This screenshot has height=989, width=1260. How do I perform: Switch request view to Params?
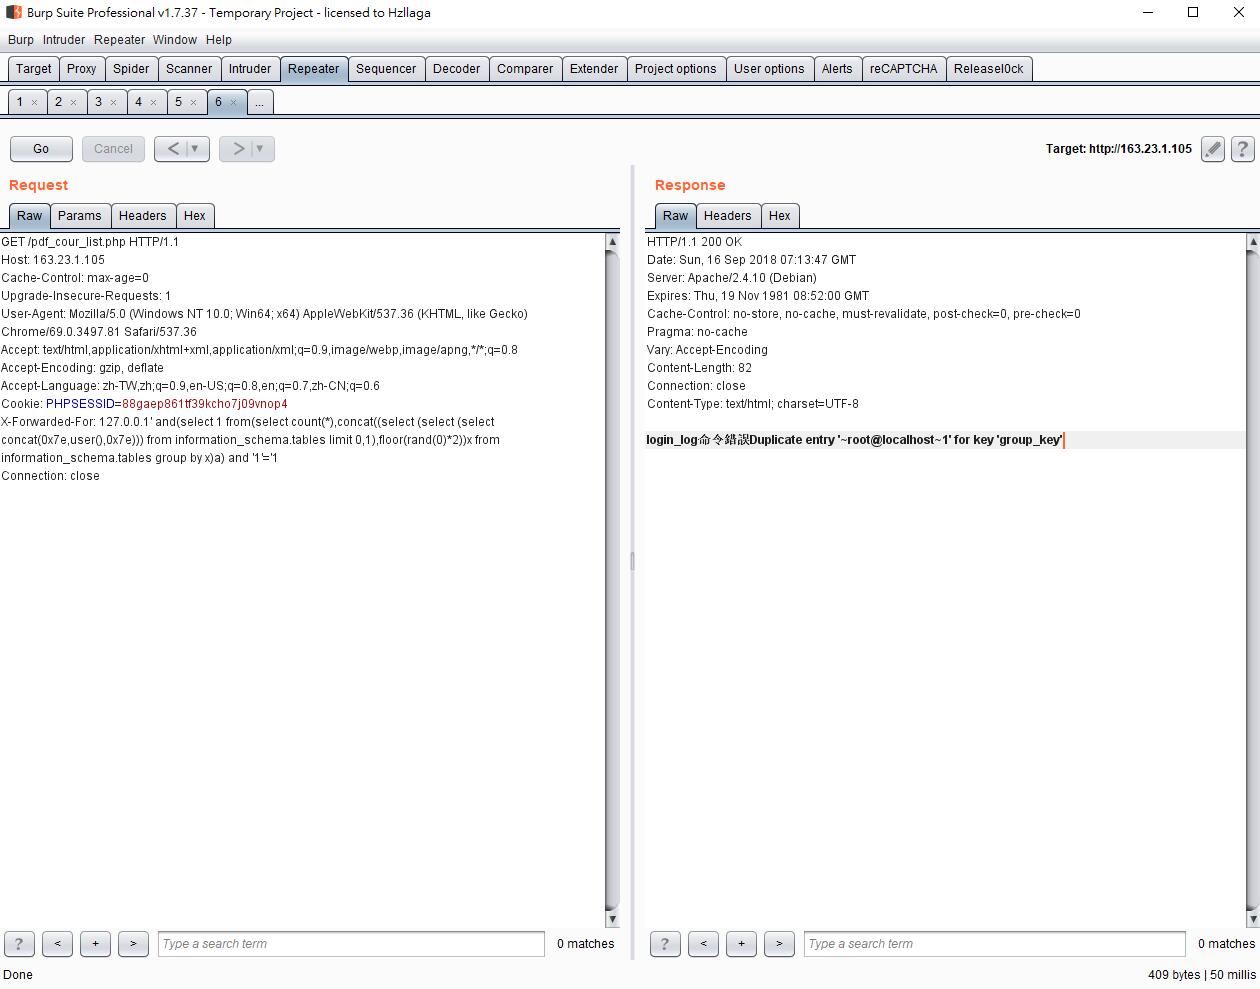point(80,216)
